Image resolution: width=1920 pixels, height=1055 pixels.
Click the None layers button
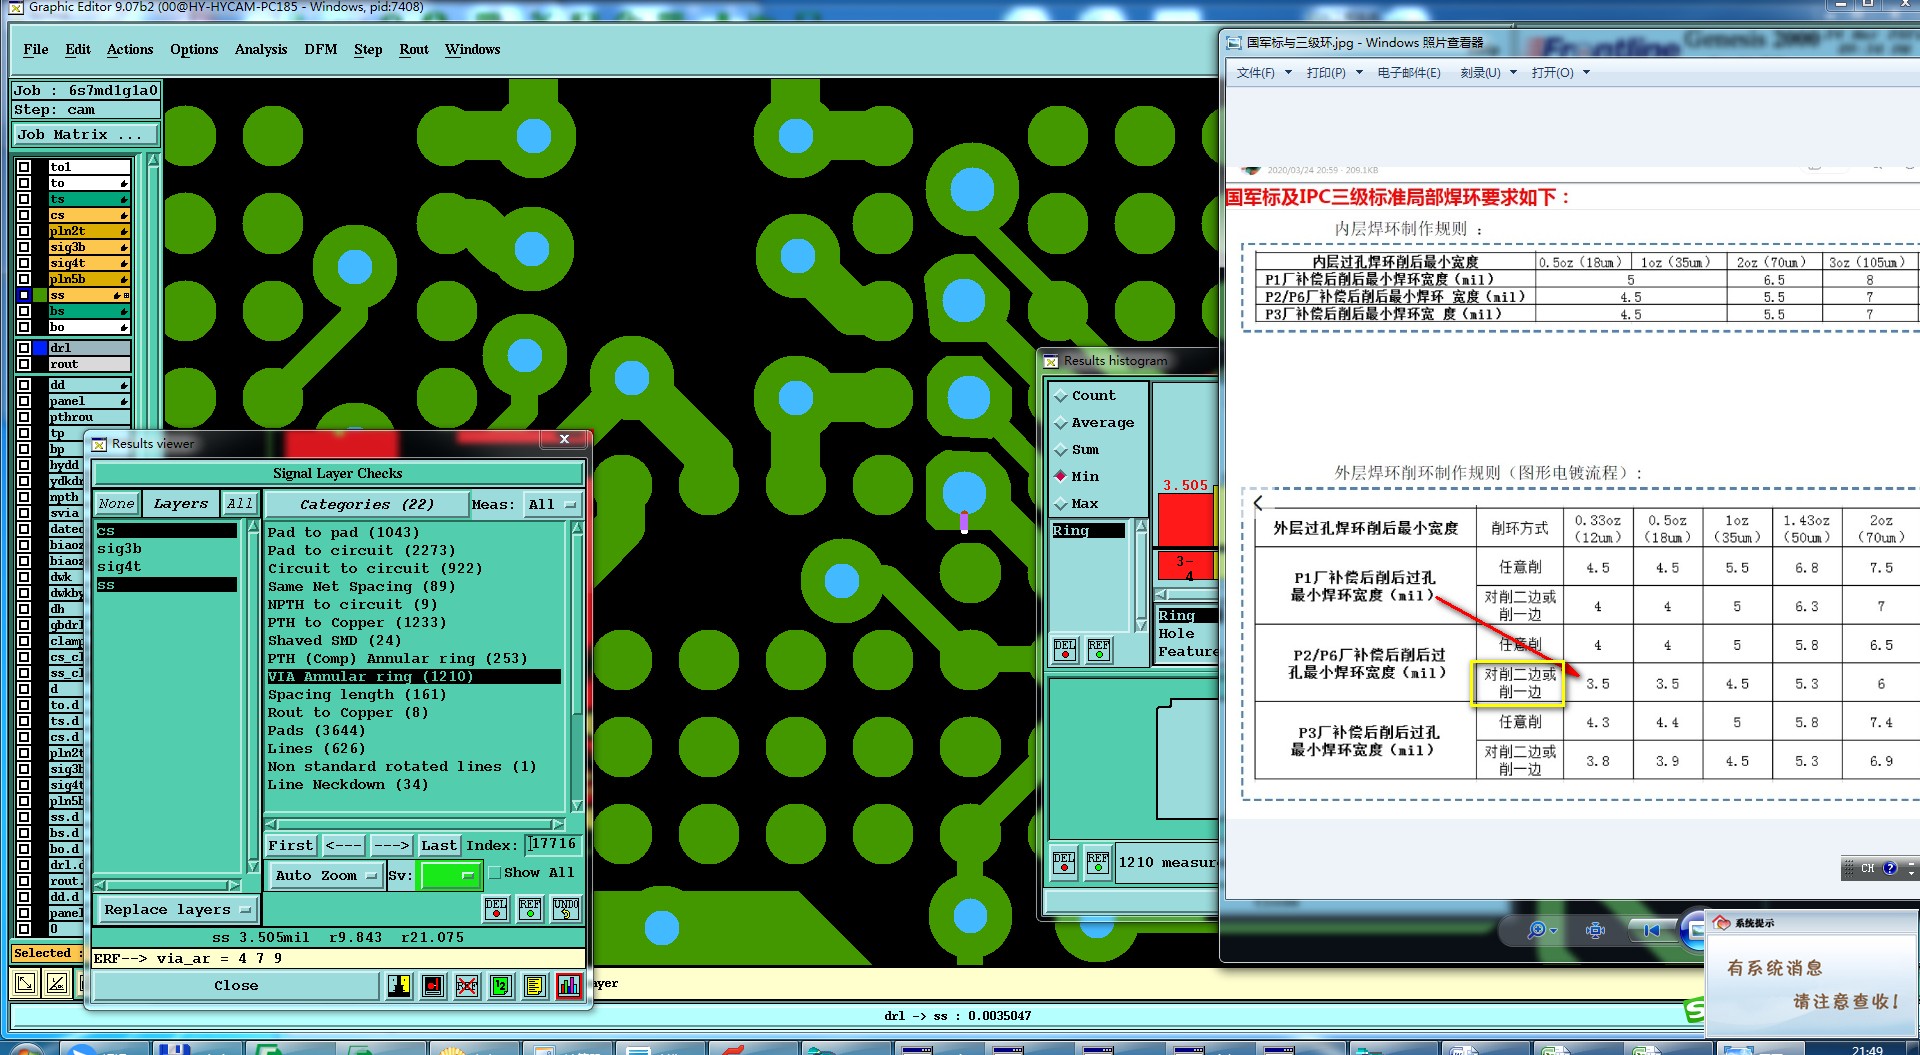pyautogui.click(x=117, y=504)
